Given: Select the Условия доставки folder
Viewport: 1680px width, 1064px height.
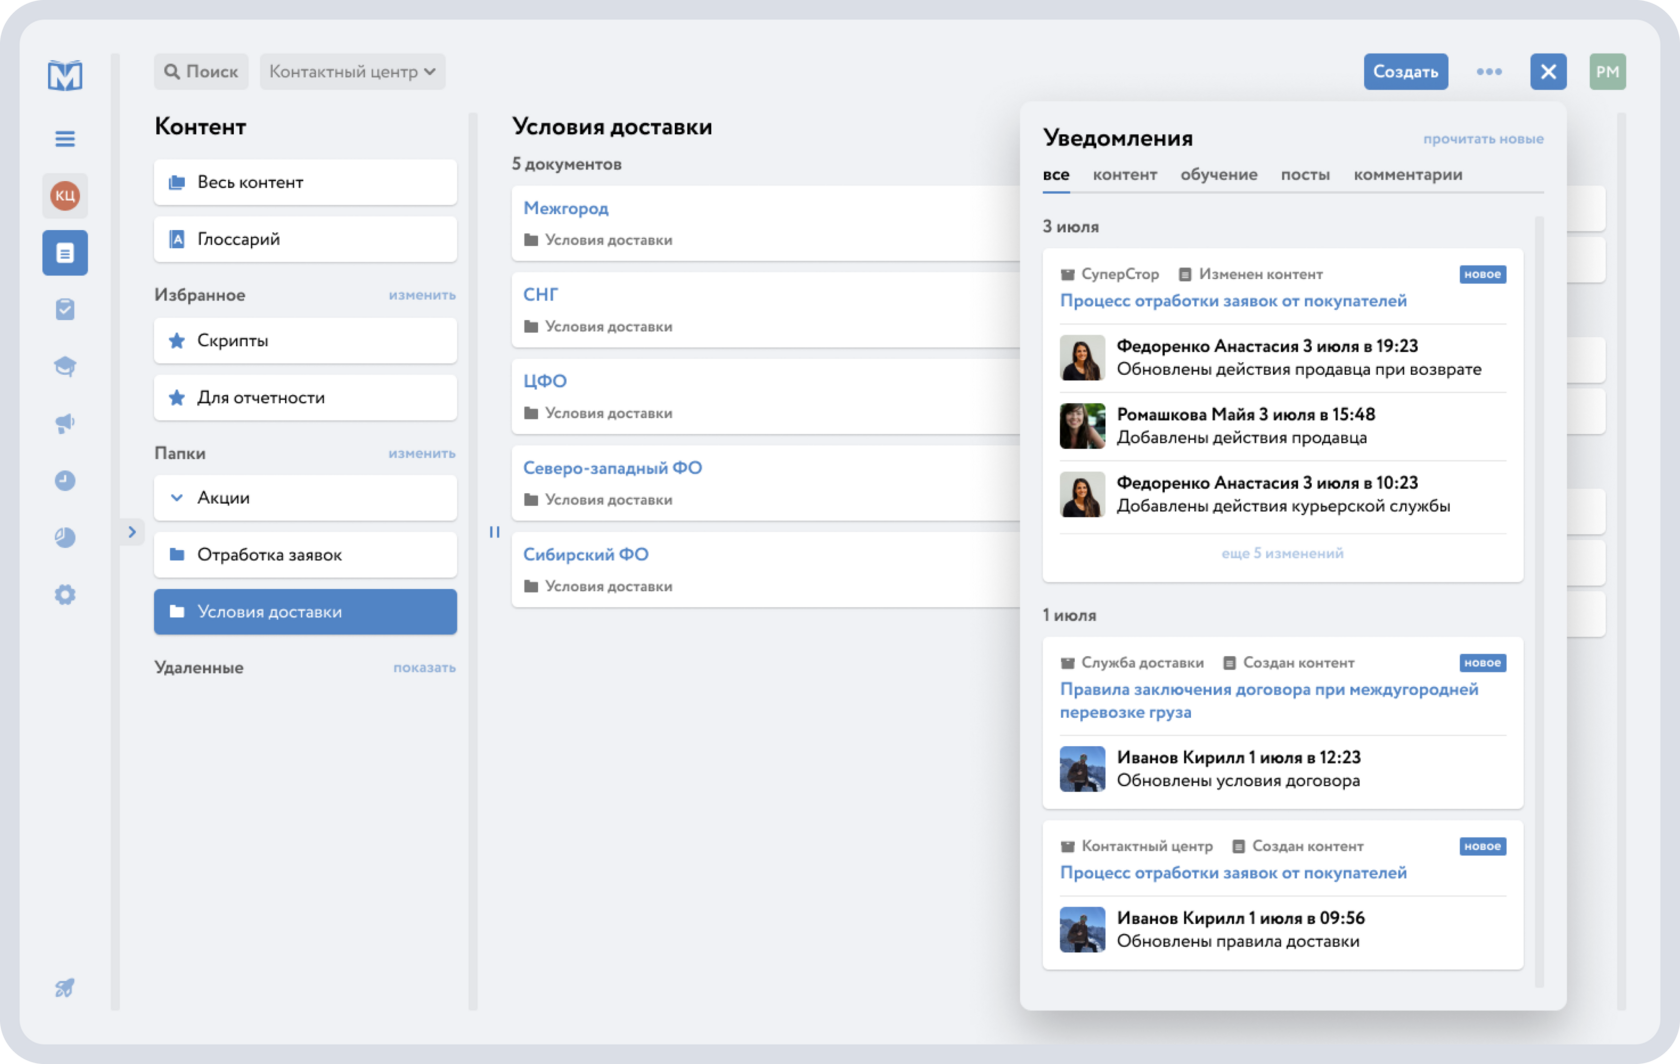Looking at the screenshot, I should coord(305,612).
